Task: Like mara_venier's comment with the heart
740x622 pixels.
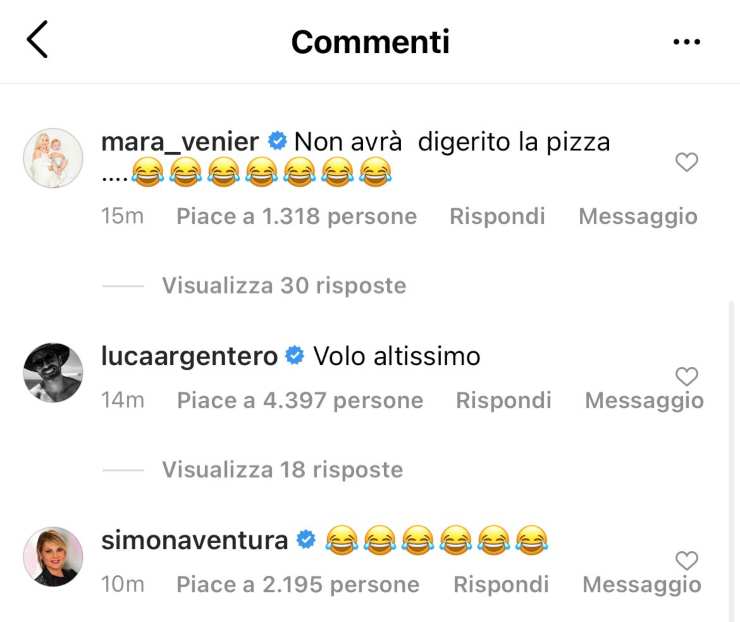Action: (x=686, y=162)
